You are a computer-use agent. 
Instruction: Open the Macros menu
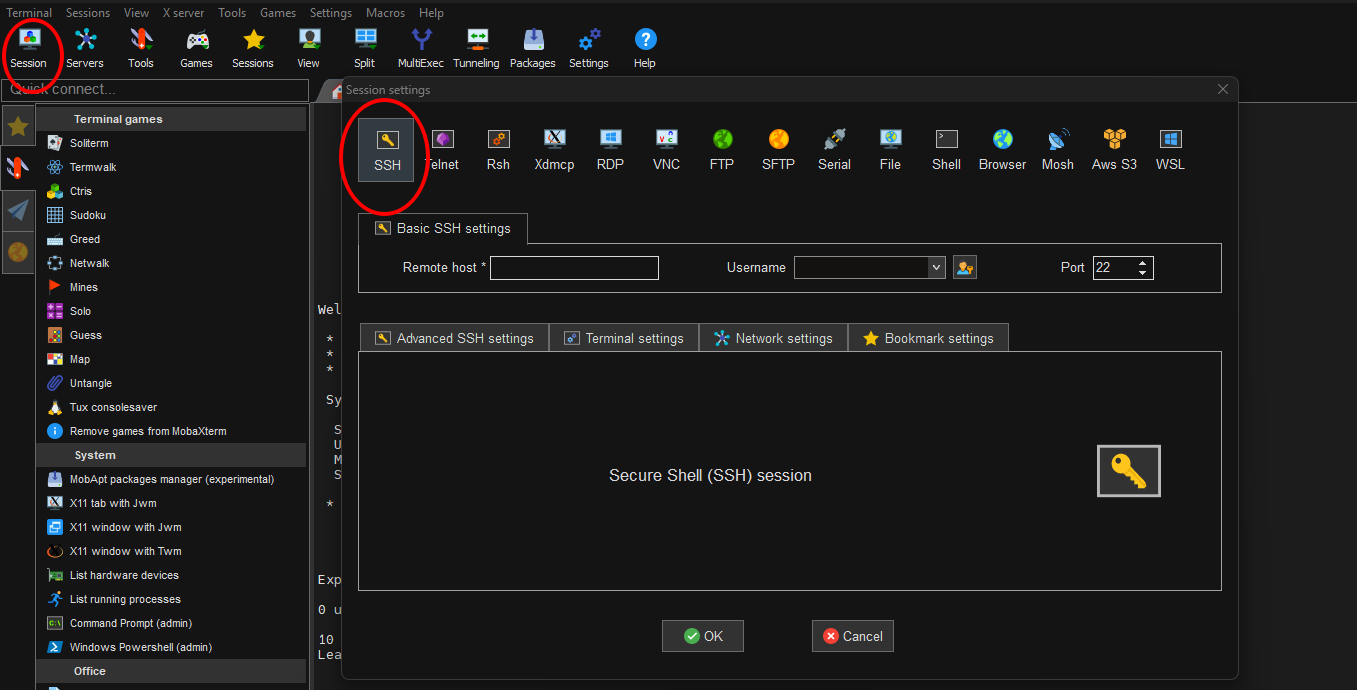coord(385,13)
